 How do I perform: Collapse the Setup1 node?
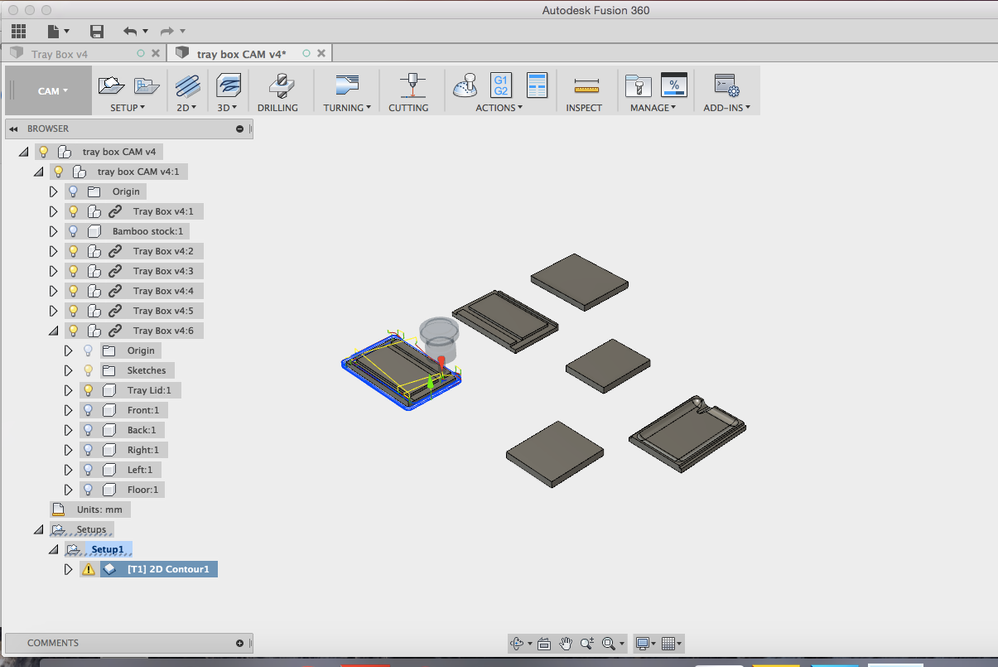[x=53, y=549]
